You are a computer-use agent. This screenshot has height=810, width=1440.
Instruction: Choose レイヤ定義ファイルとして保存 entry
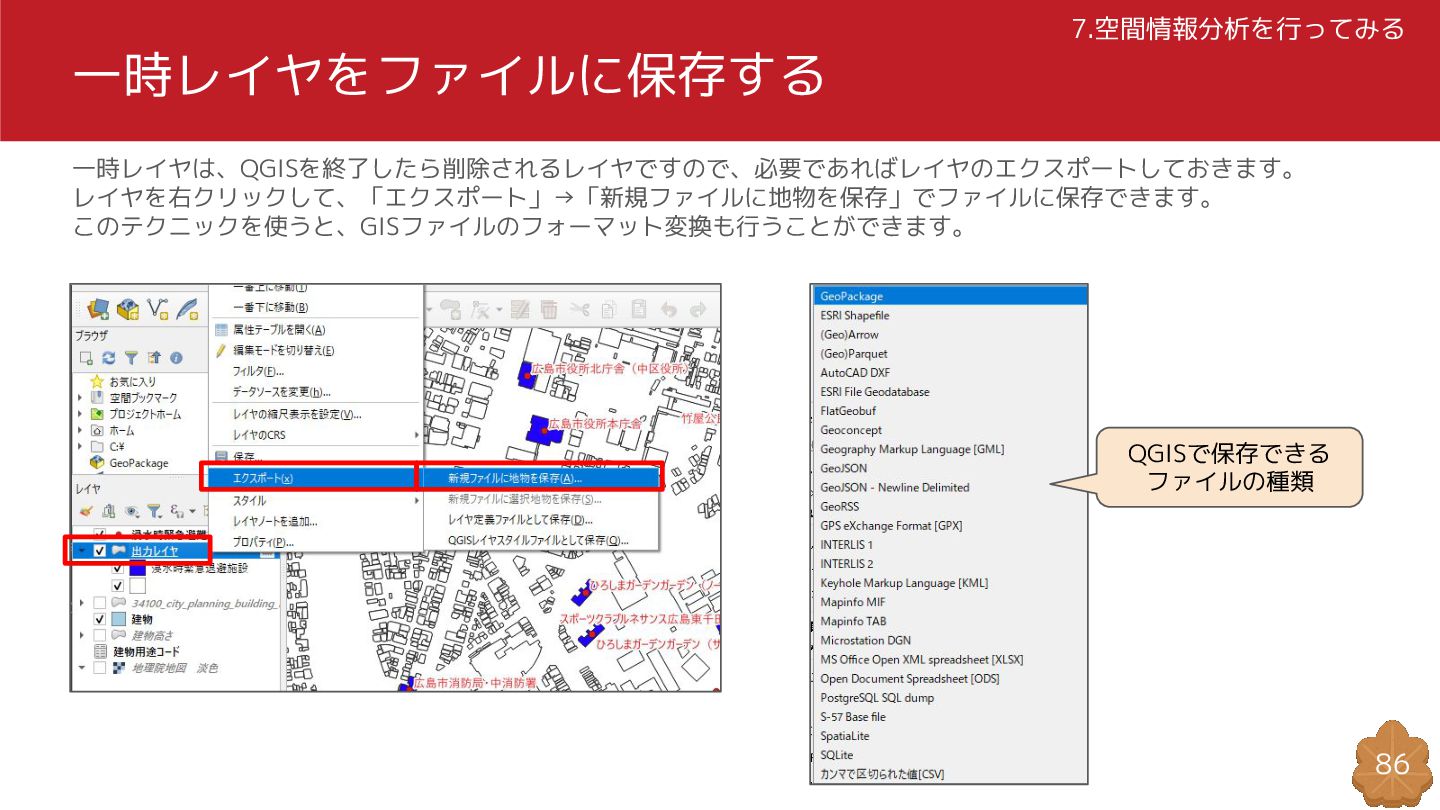[540, 520]
